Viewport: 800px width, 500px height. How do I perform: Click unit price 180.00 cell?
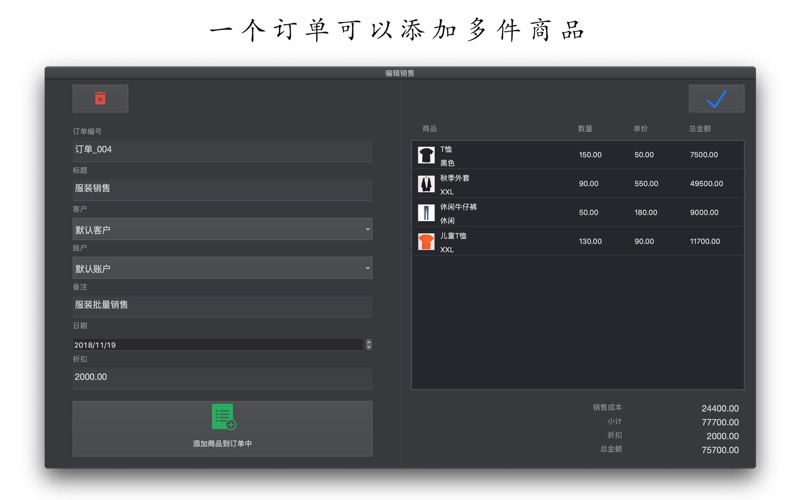point(646,212)
